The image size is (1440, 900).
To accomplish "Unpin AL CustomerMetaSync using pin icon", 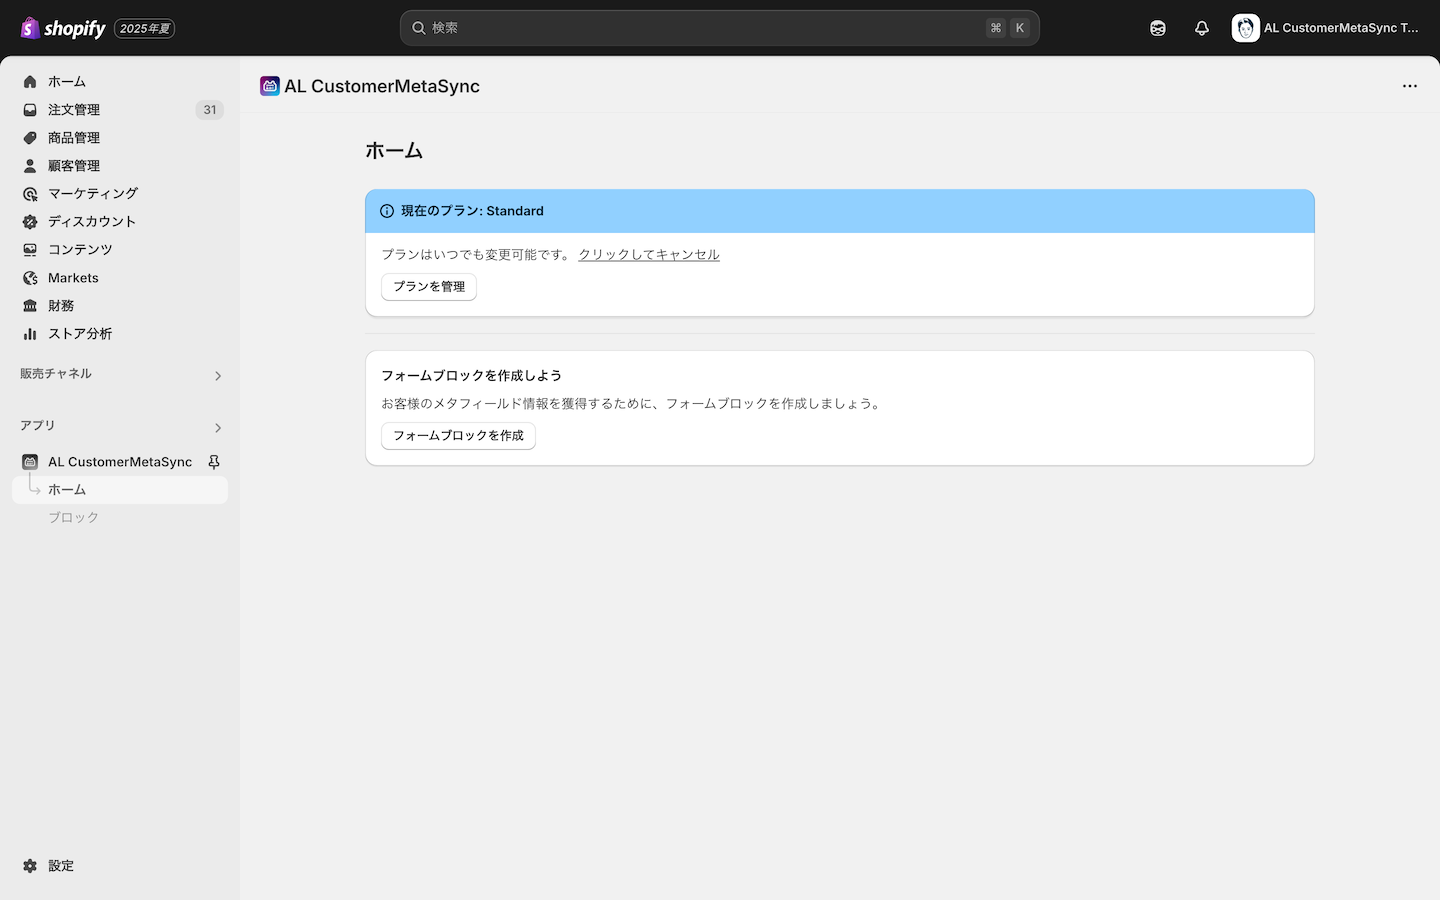I will pyautogui.click(x=214, y=462).
